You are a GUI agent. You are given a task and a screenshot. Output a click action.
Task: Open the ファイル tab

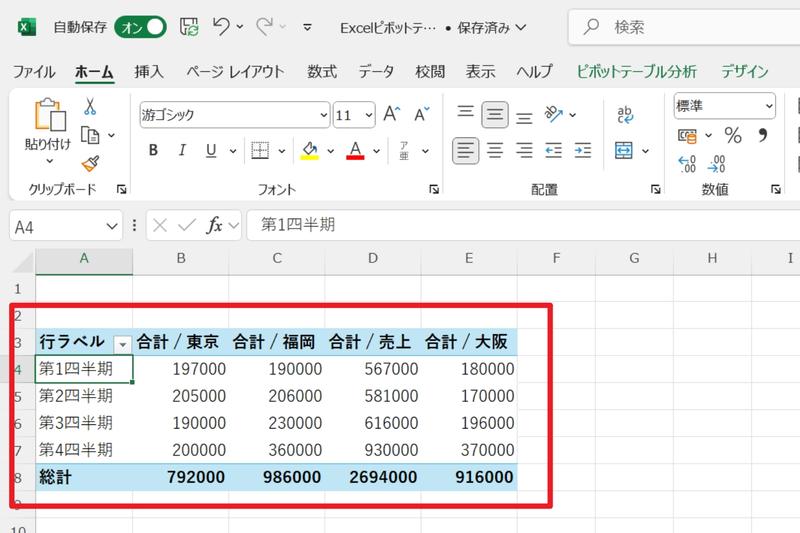click(34, 71)
